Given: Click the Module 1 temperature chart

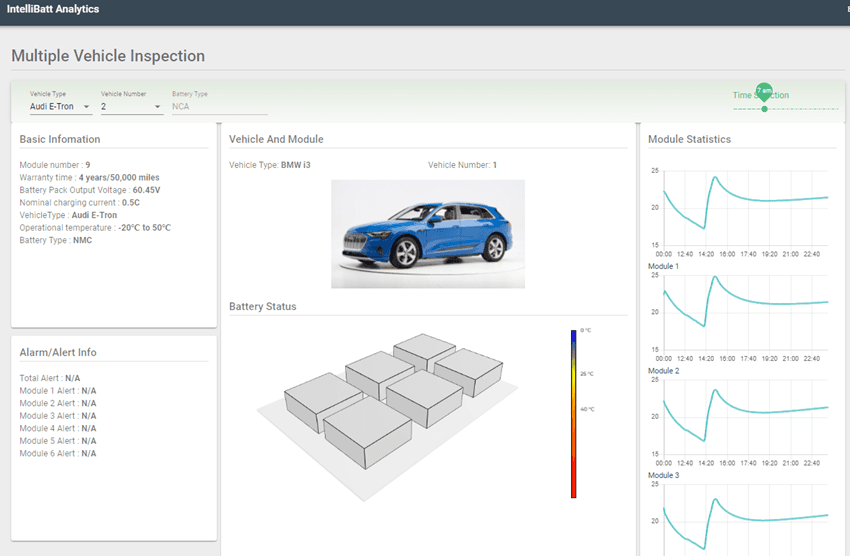Looking at the screenshot, I should [x=740, y=214].
